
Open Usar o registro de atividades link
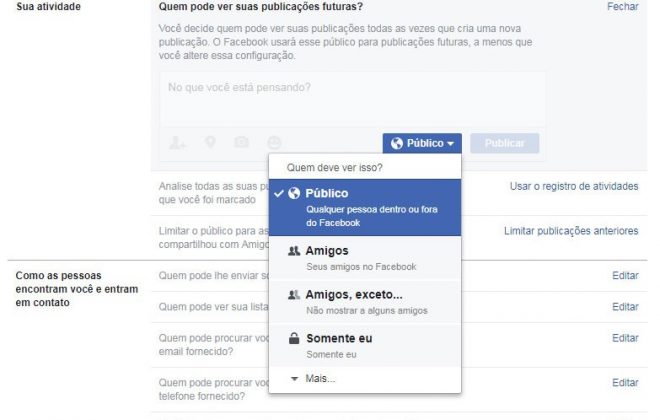click(x=574, y=186)
